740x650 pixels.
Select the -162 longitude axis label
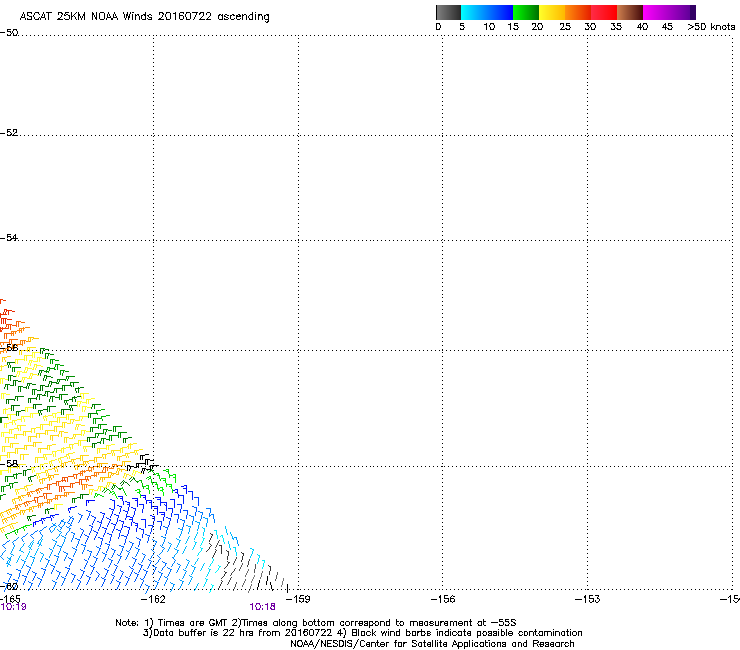click(x=153, y=599)
